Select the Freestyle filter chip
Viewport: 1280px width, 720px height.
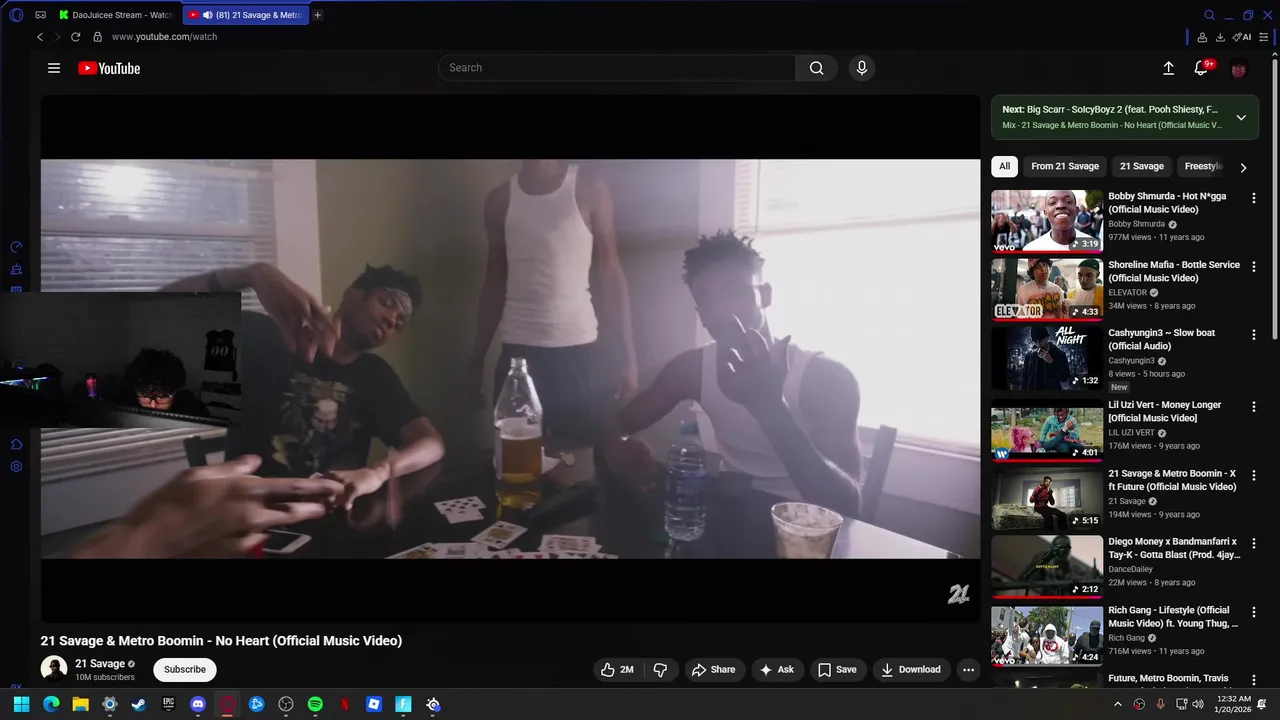[x=1203, y=166]
